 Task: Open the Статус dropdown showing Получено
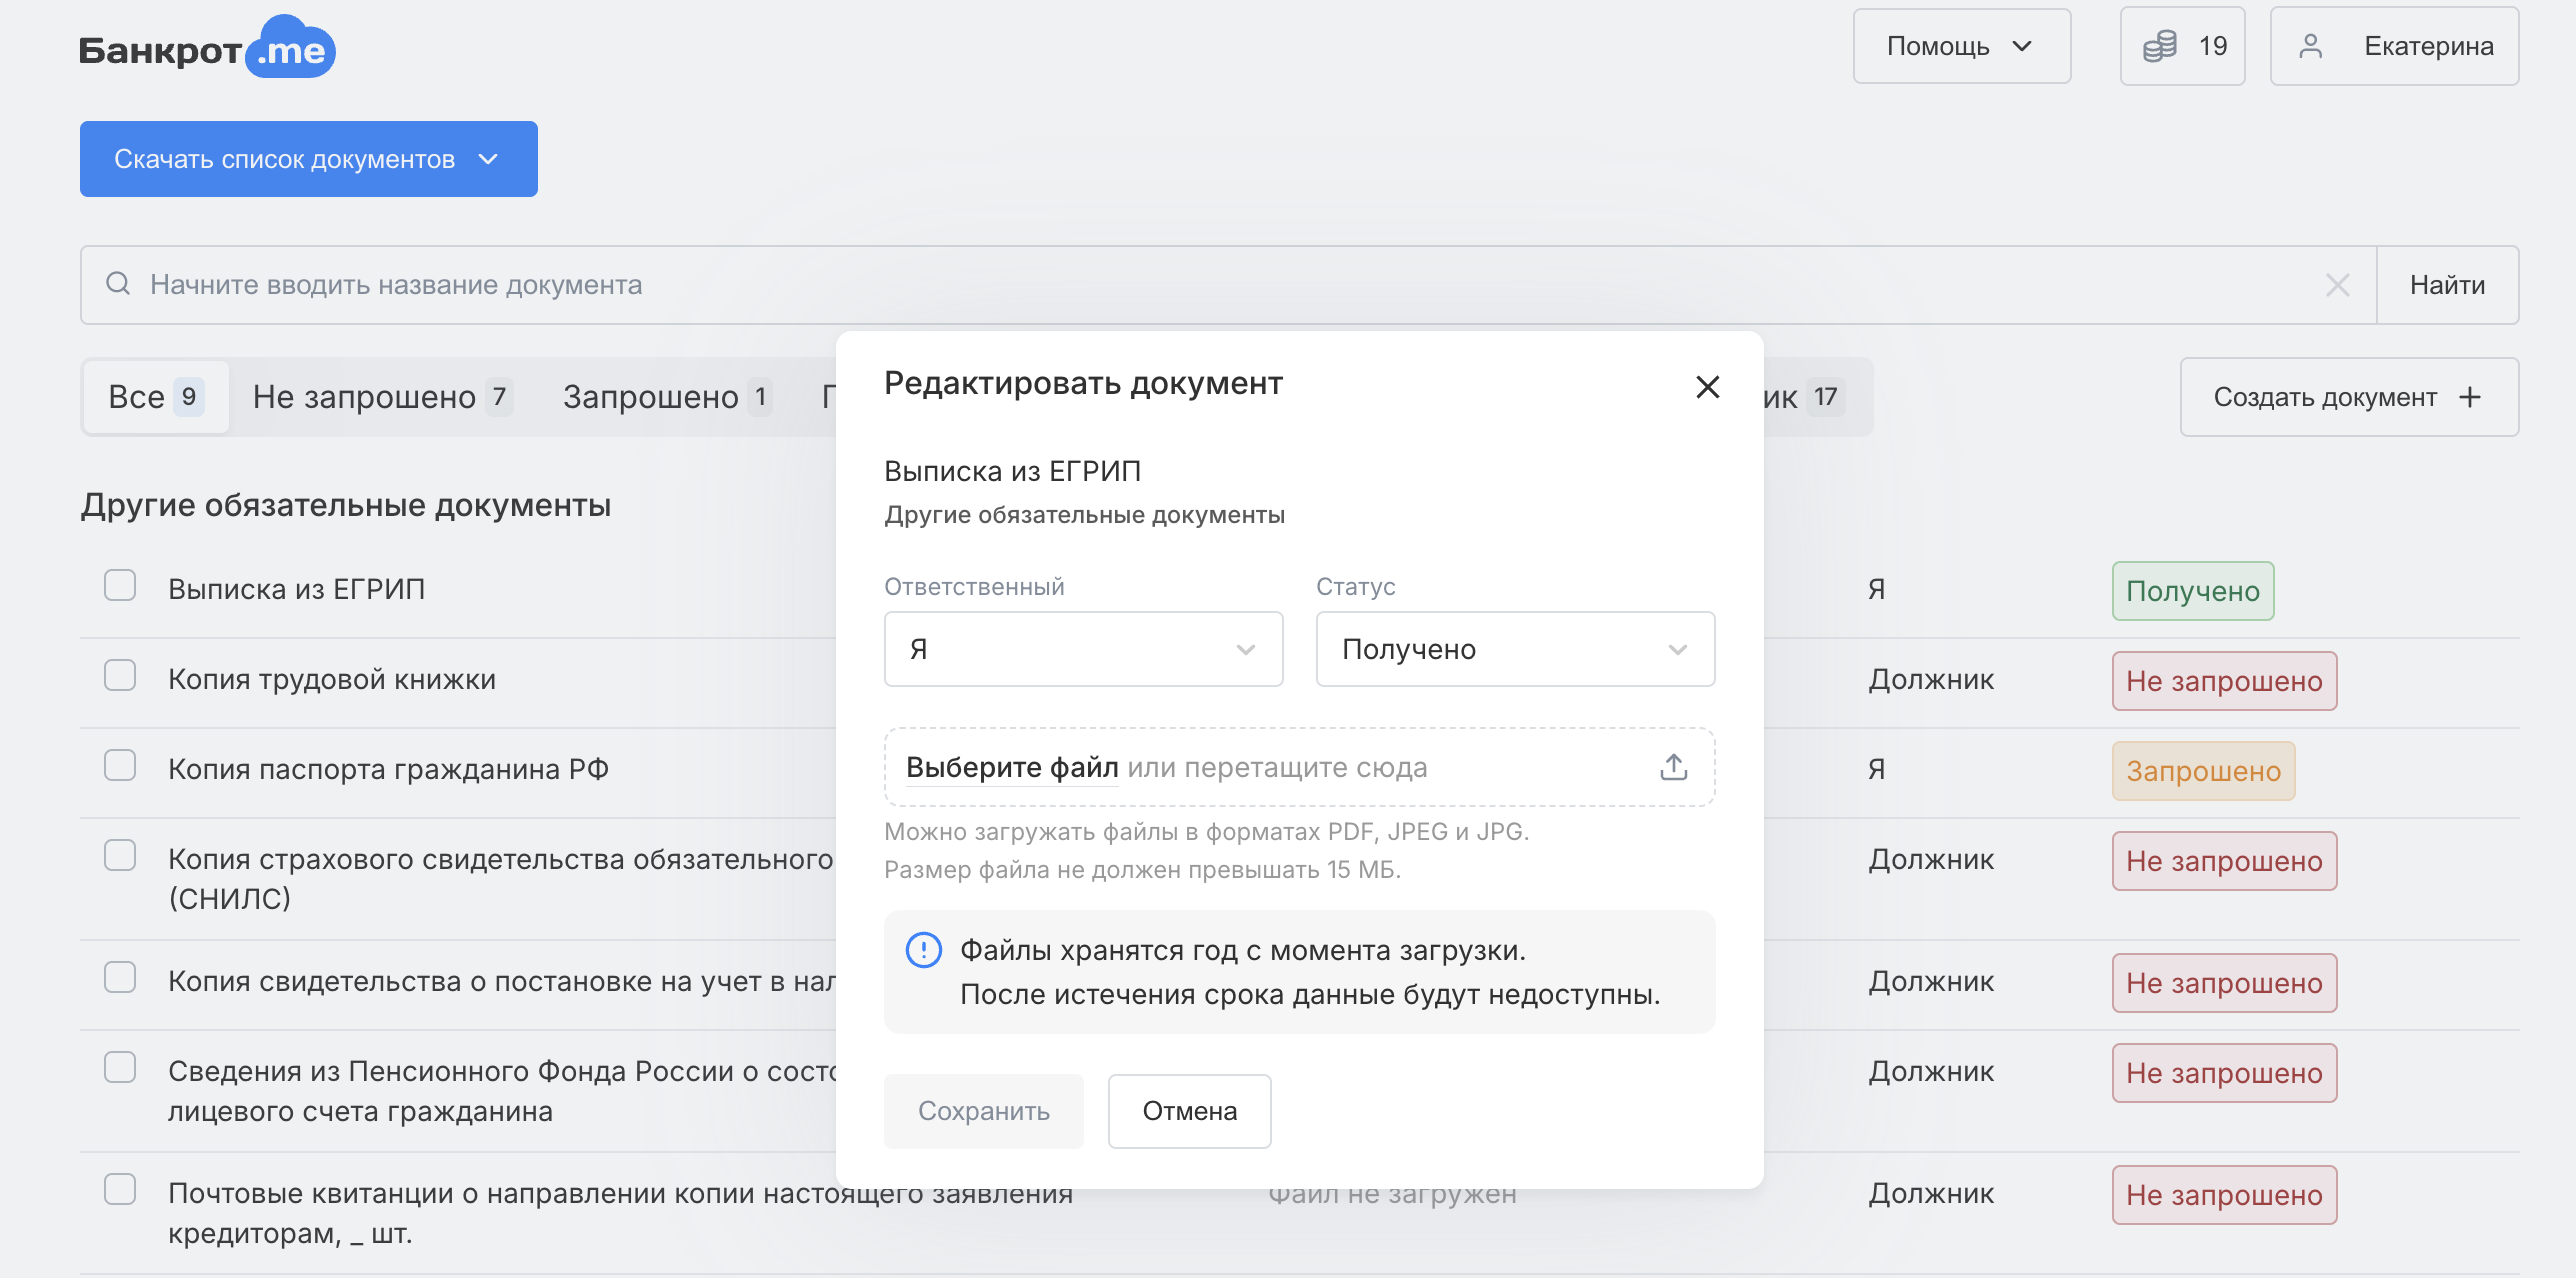1515,649
